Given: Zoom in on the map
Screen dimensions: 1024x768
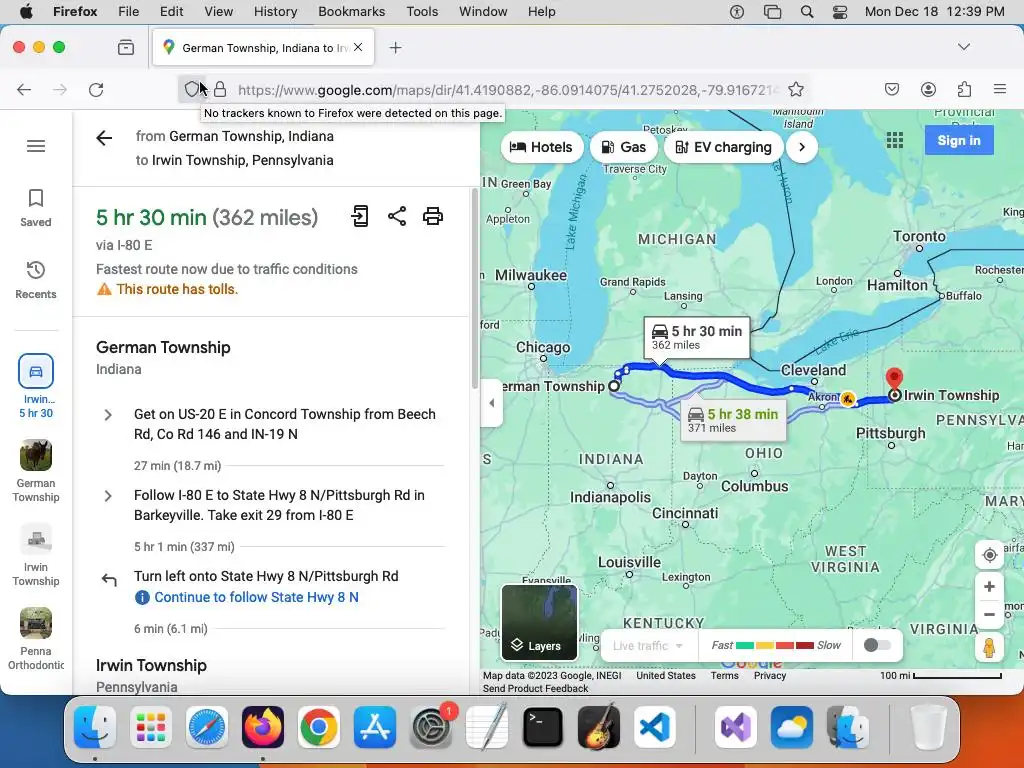Looking at the screenshot, I should coord(989,587).
